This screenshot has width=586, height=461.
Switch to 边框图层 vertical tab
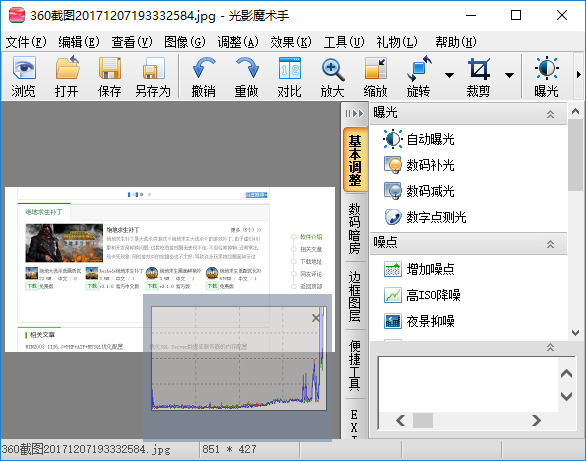[x=355, y=296]
